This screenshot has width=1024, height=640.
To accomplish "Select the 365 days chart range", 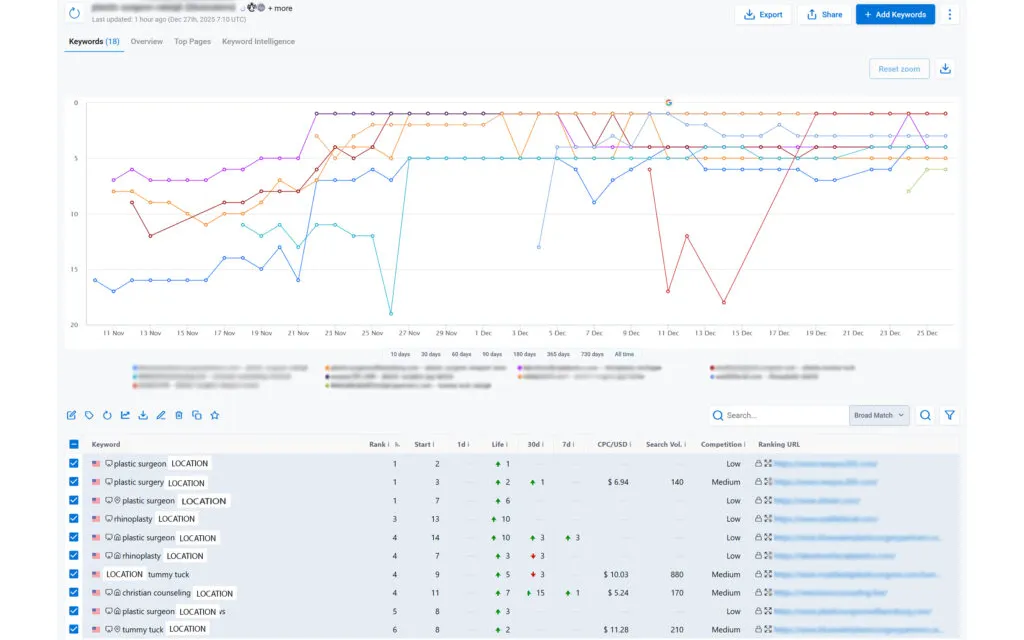I will [x=558, y=354].
